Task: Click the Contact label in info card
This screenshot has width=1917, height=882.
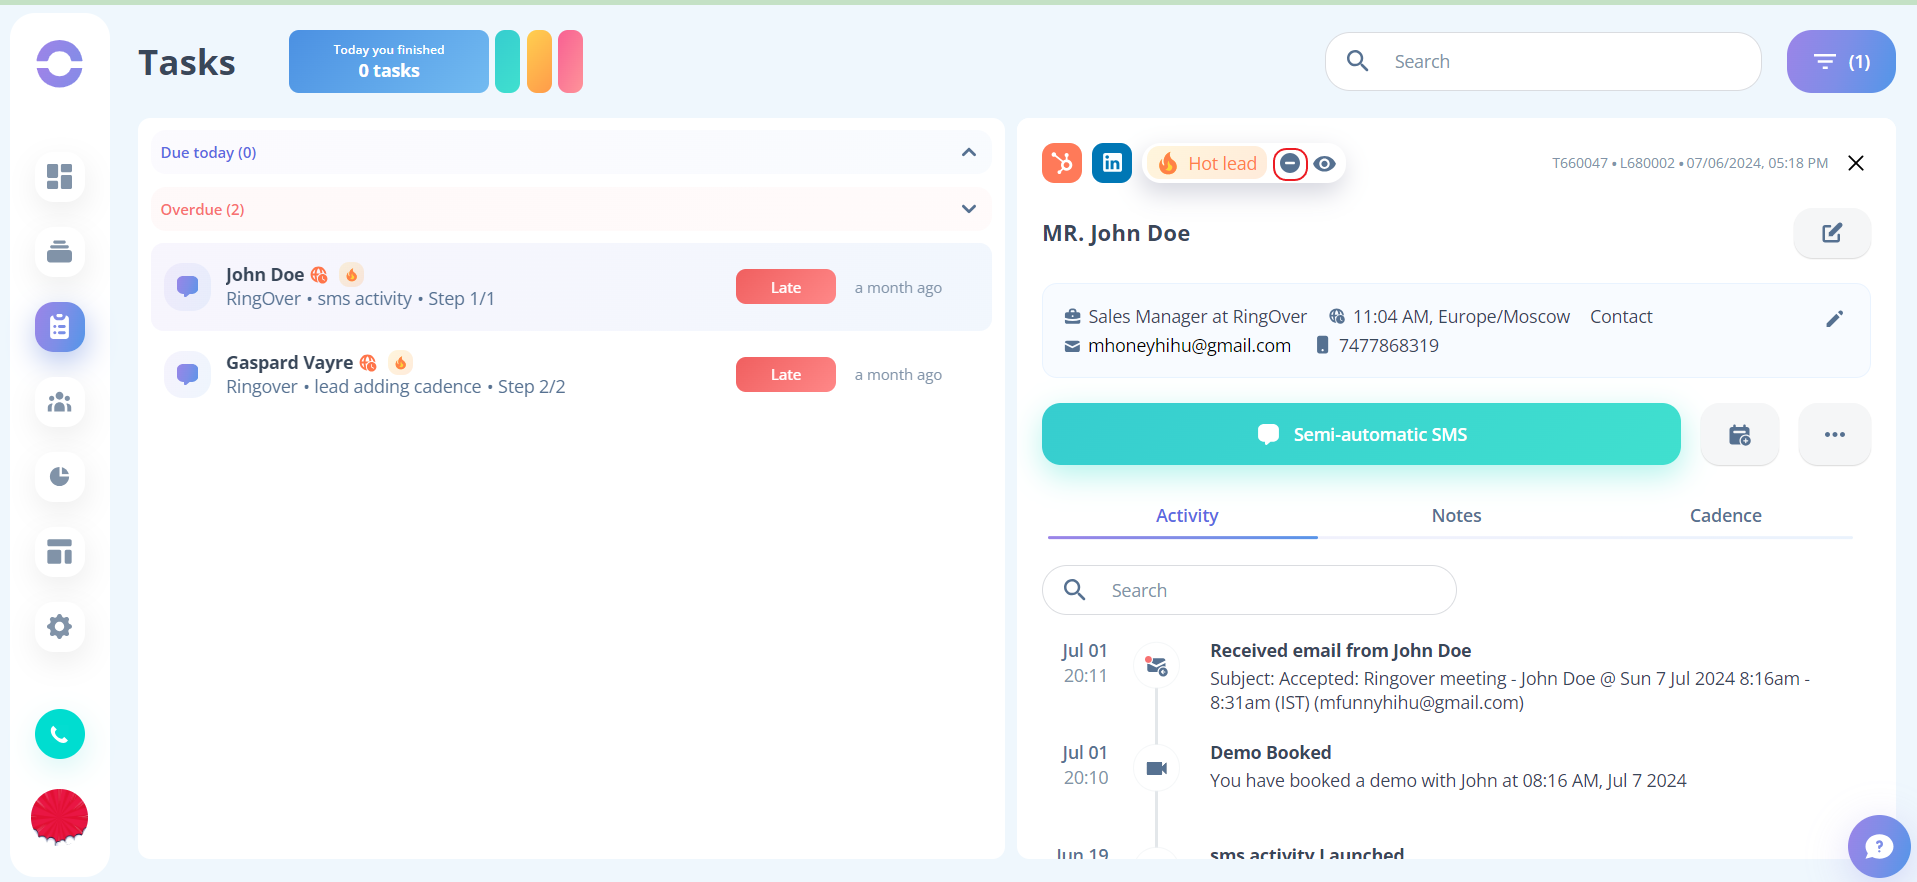Action: [1621, 316]
